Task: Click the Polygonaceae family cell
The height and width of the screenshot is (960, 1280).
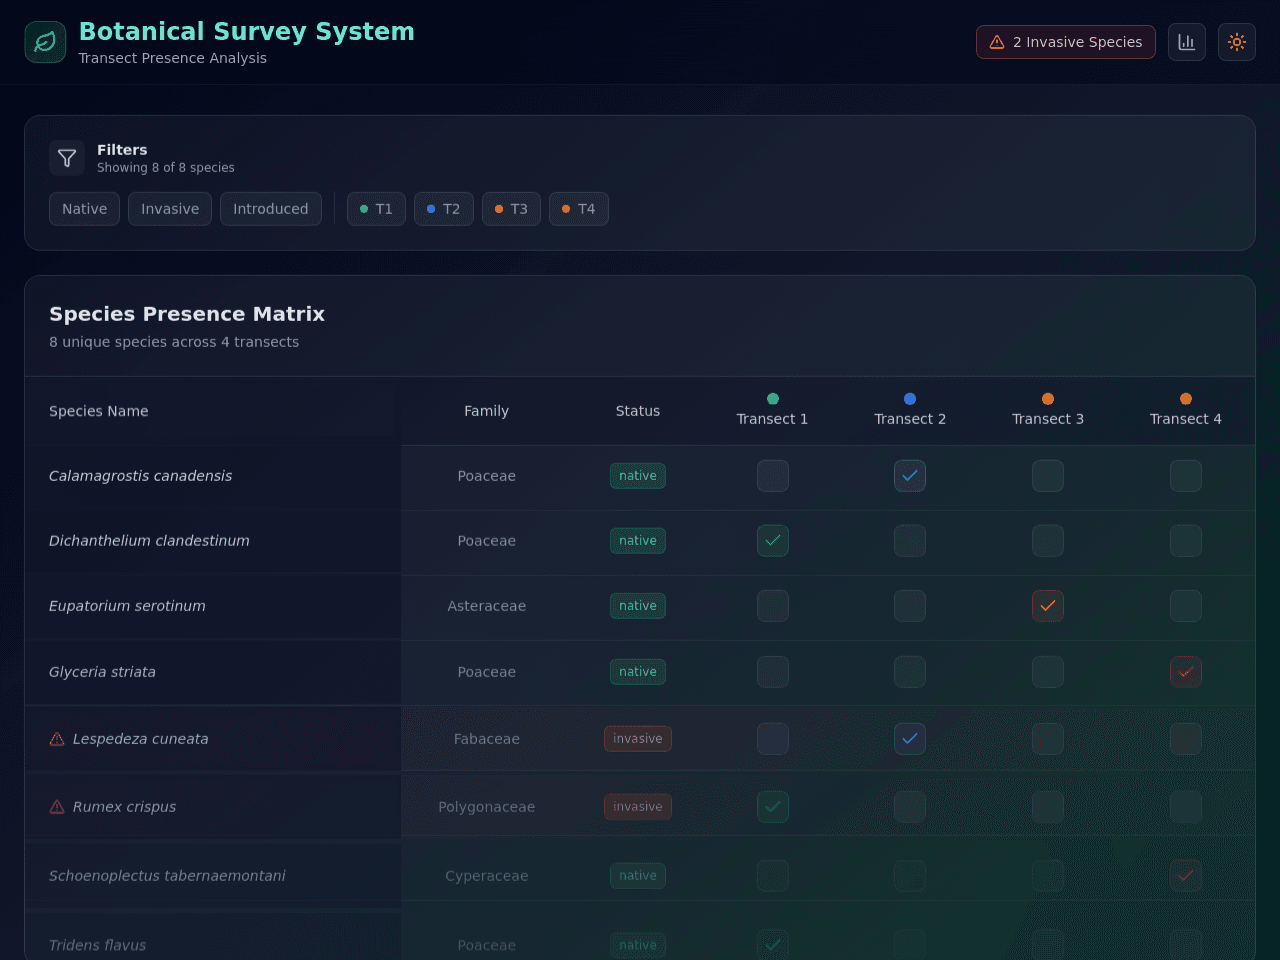Action: coord(487,807)
